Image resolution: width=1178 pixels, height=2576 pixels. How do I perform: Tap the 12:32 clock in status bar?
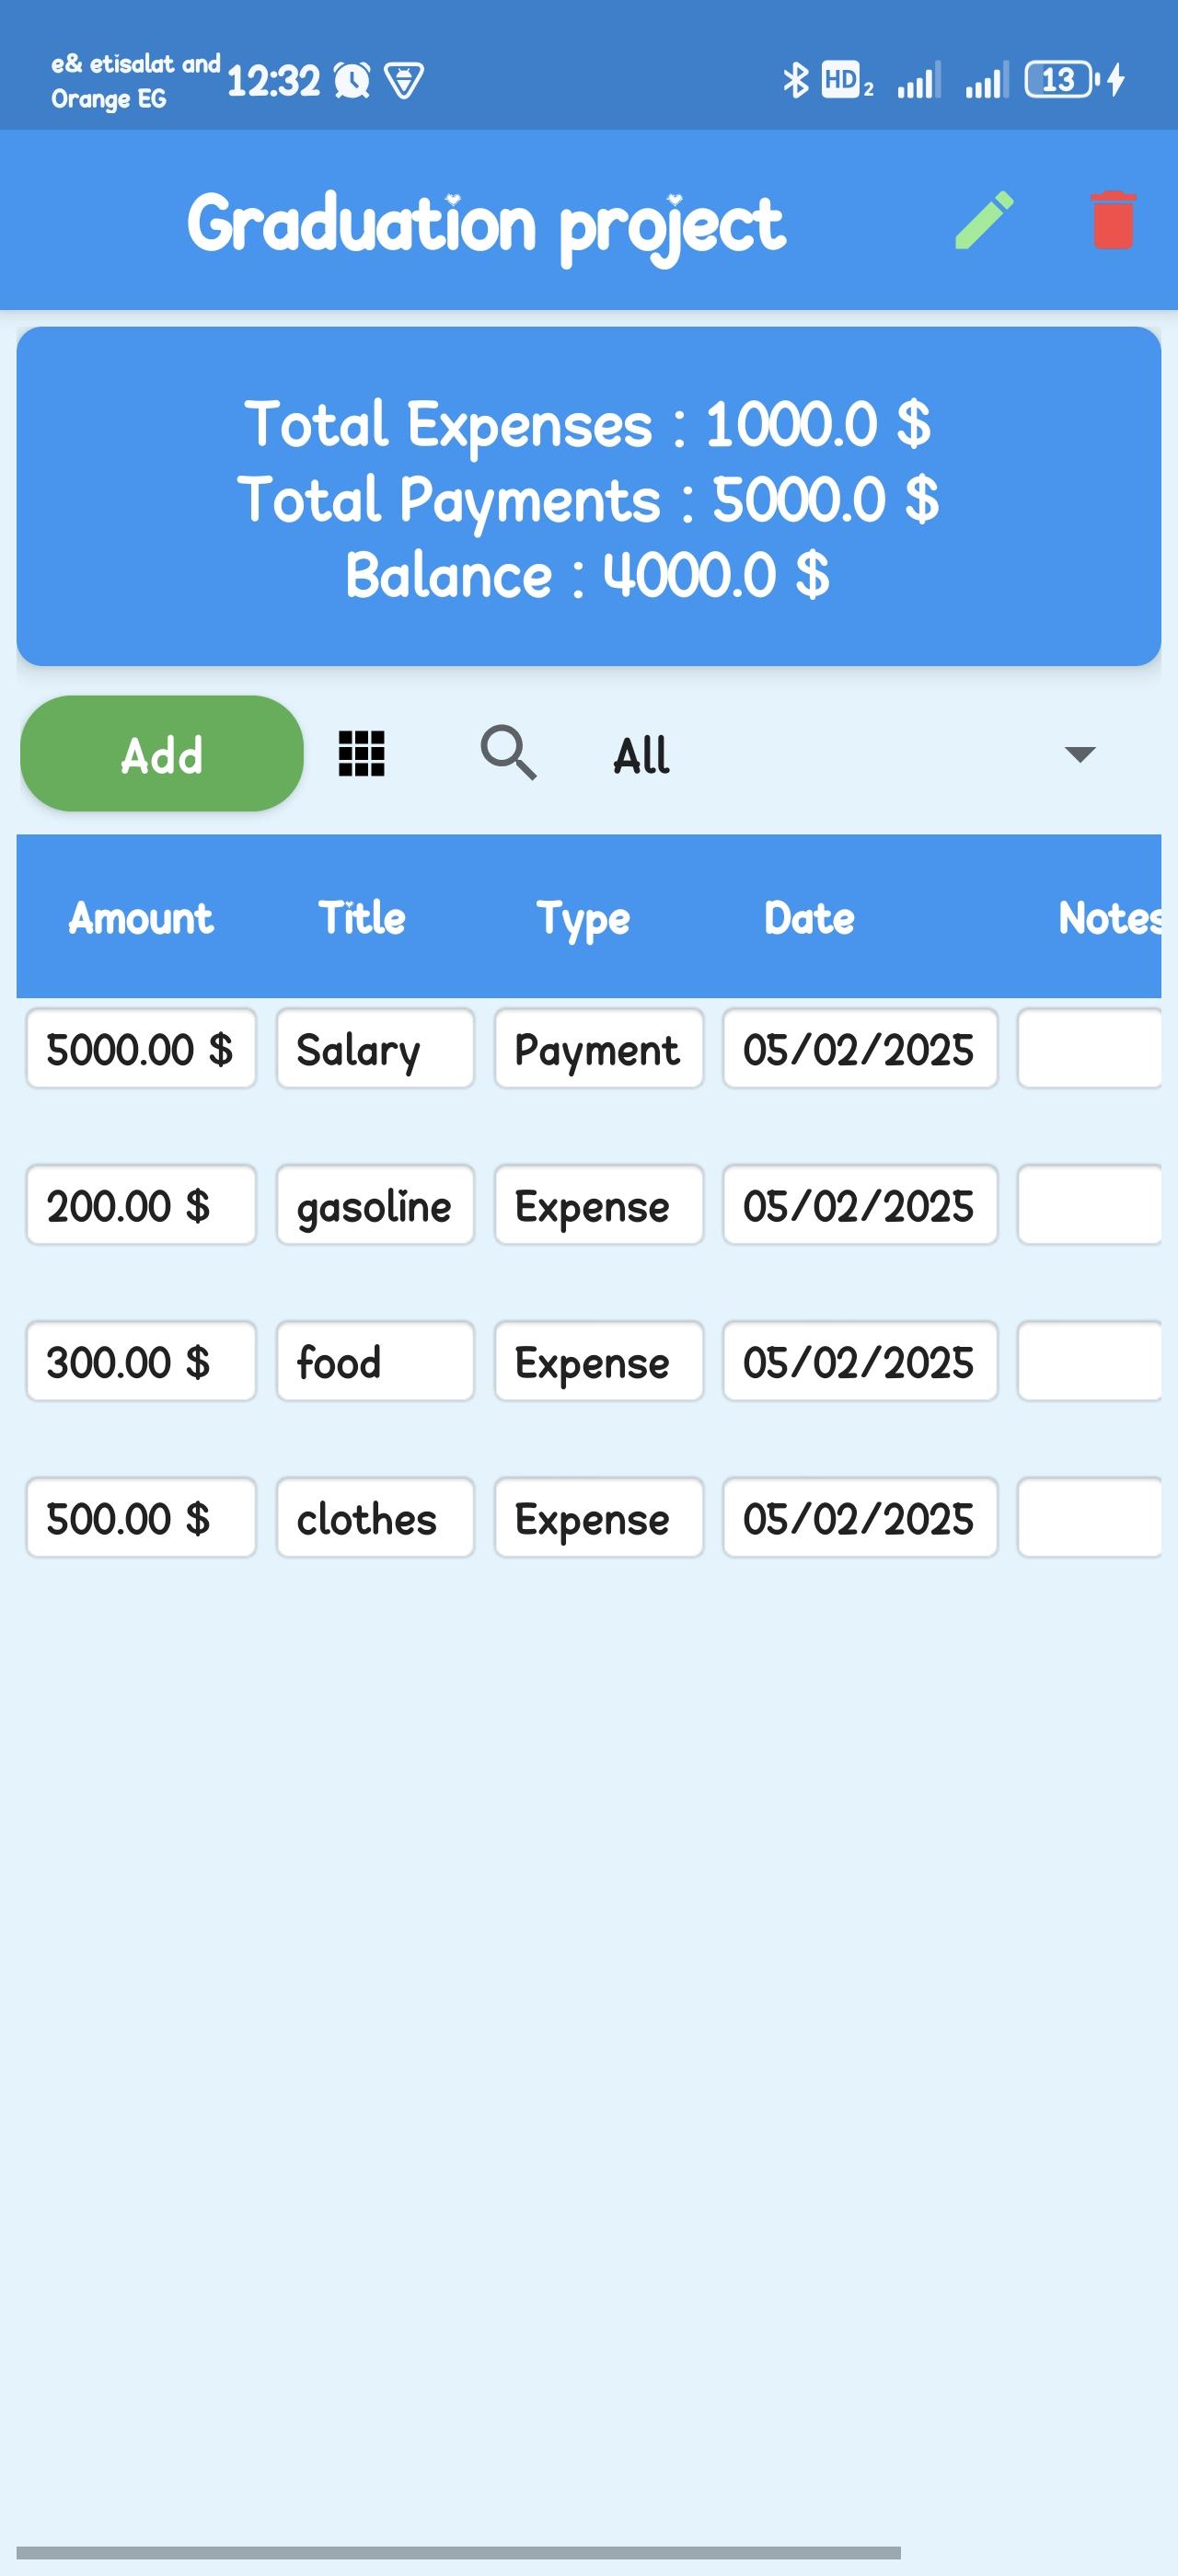point(273,80)
